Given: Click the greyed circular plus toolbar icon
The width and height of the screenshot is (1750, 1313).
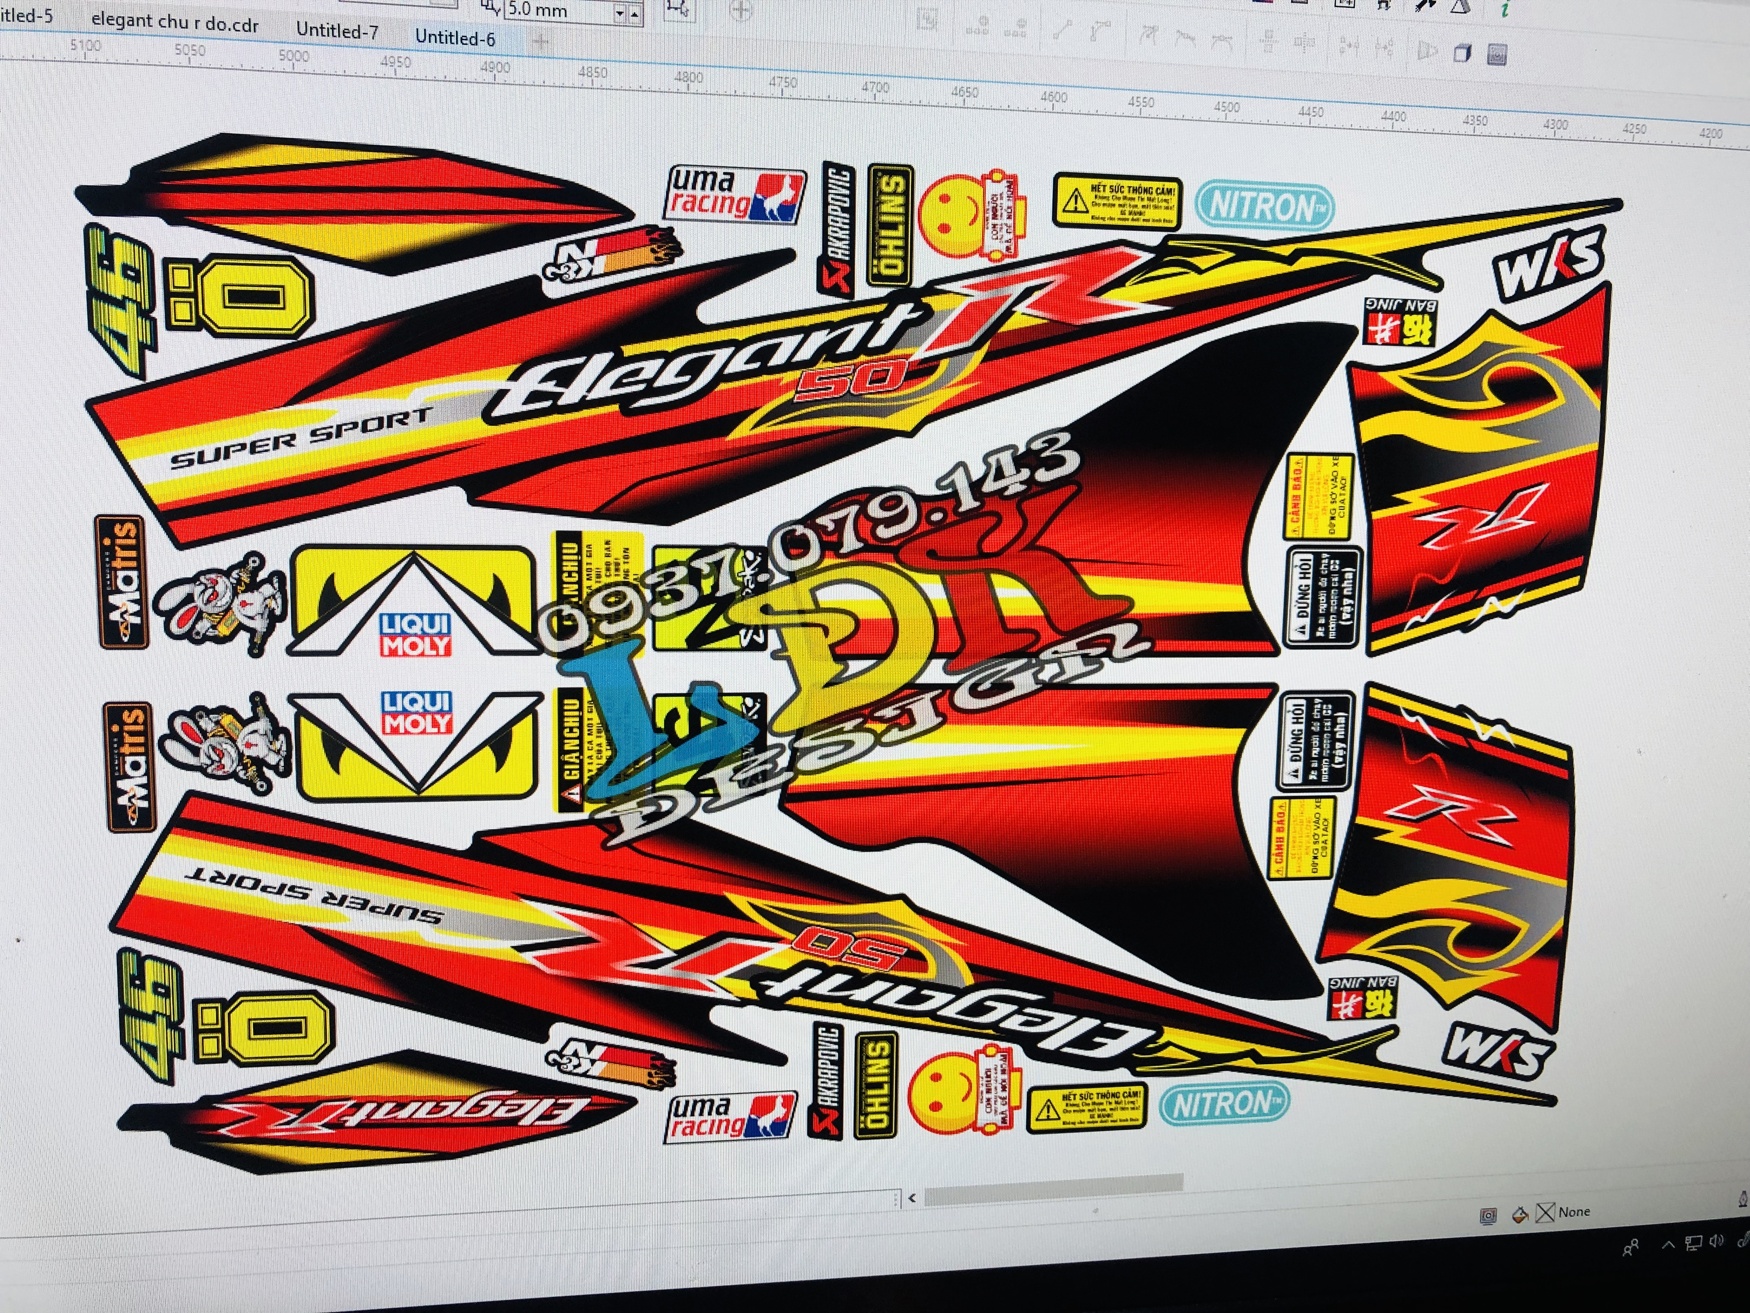Looking at the screenshot, I should click(741, 11).
